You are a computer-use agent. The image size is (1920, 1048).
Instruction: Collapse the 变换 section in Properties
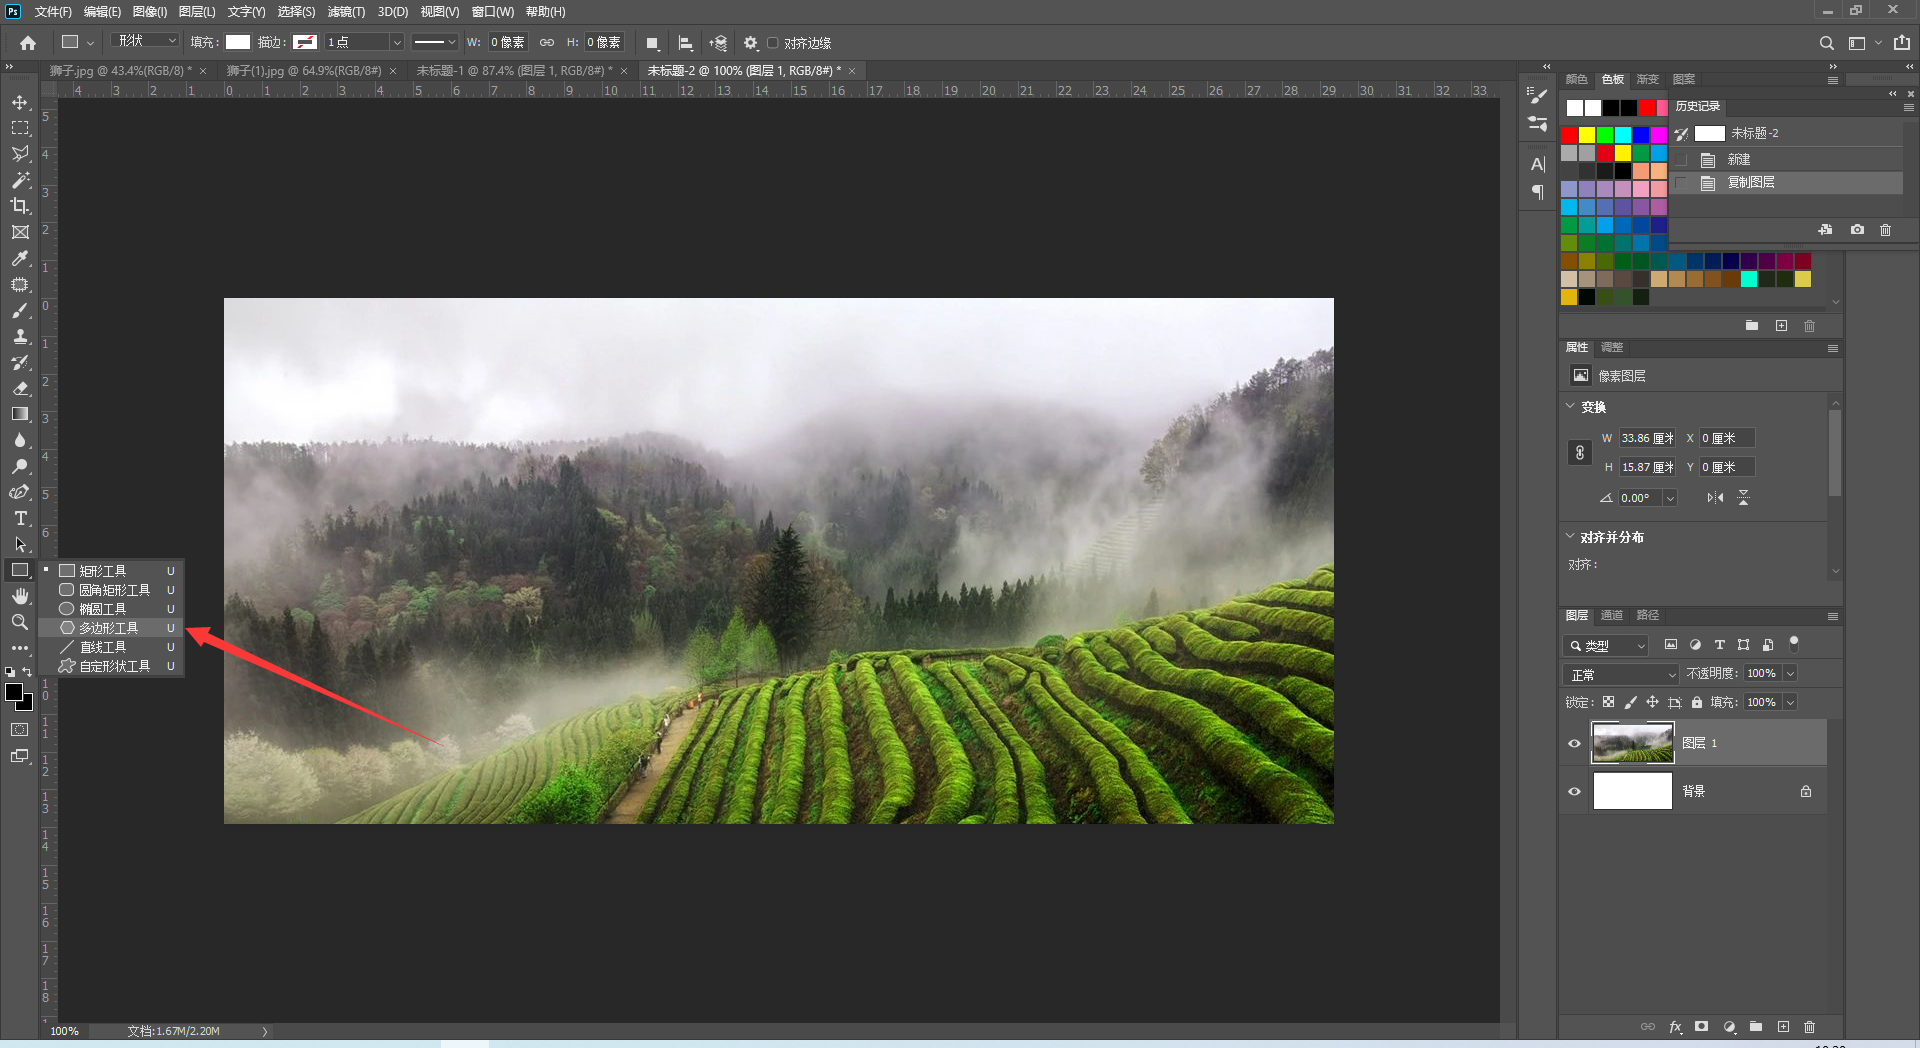1570,407
